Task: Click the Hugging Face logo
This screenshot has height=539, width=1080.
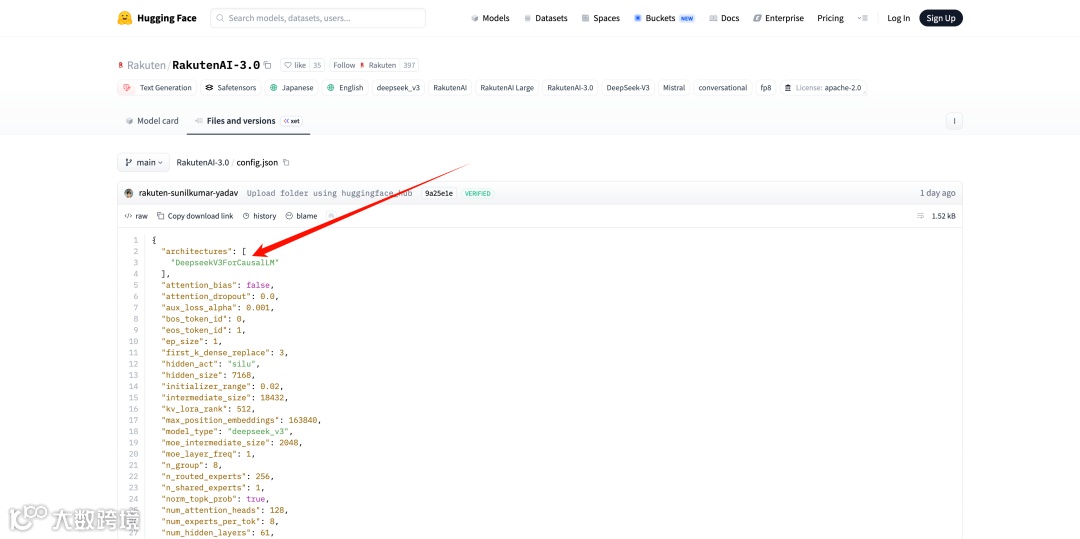Action: pos(156,18)
